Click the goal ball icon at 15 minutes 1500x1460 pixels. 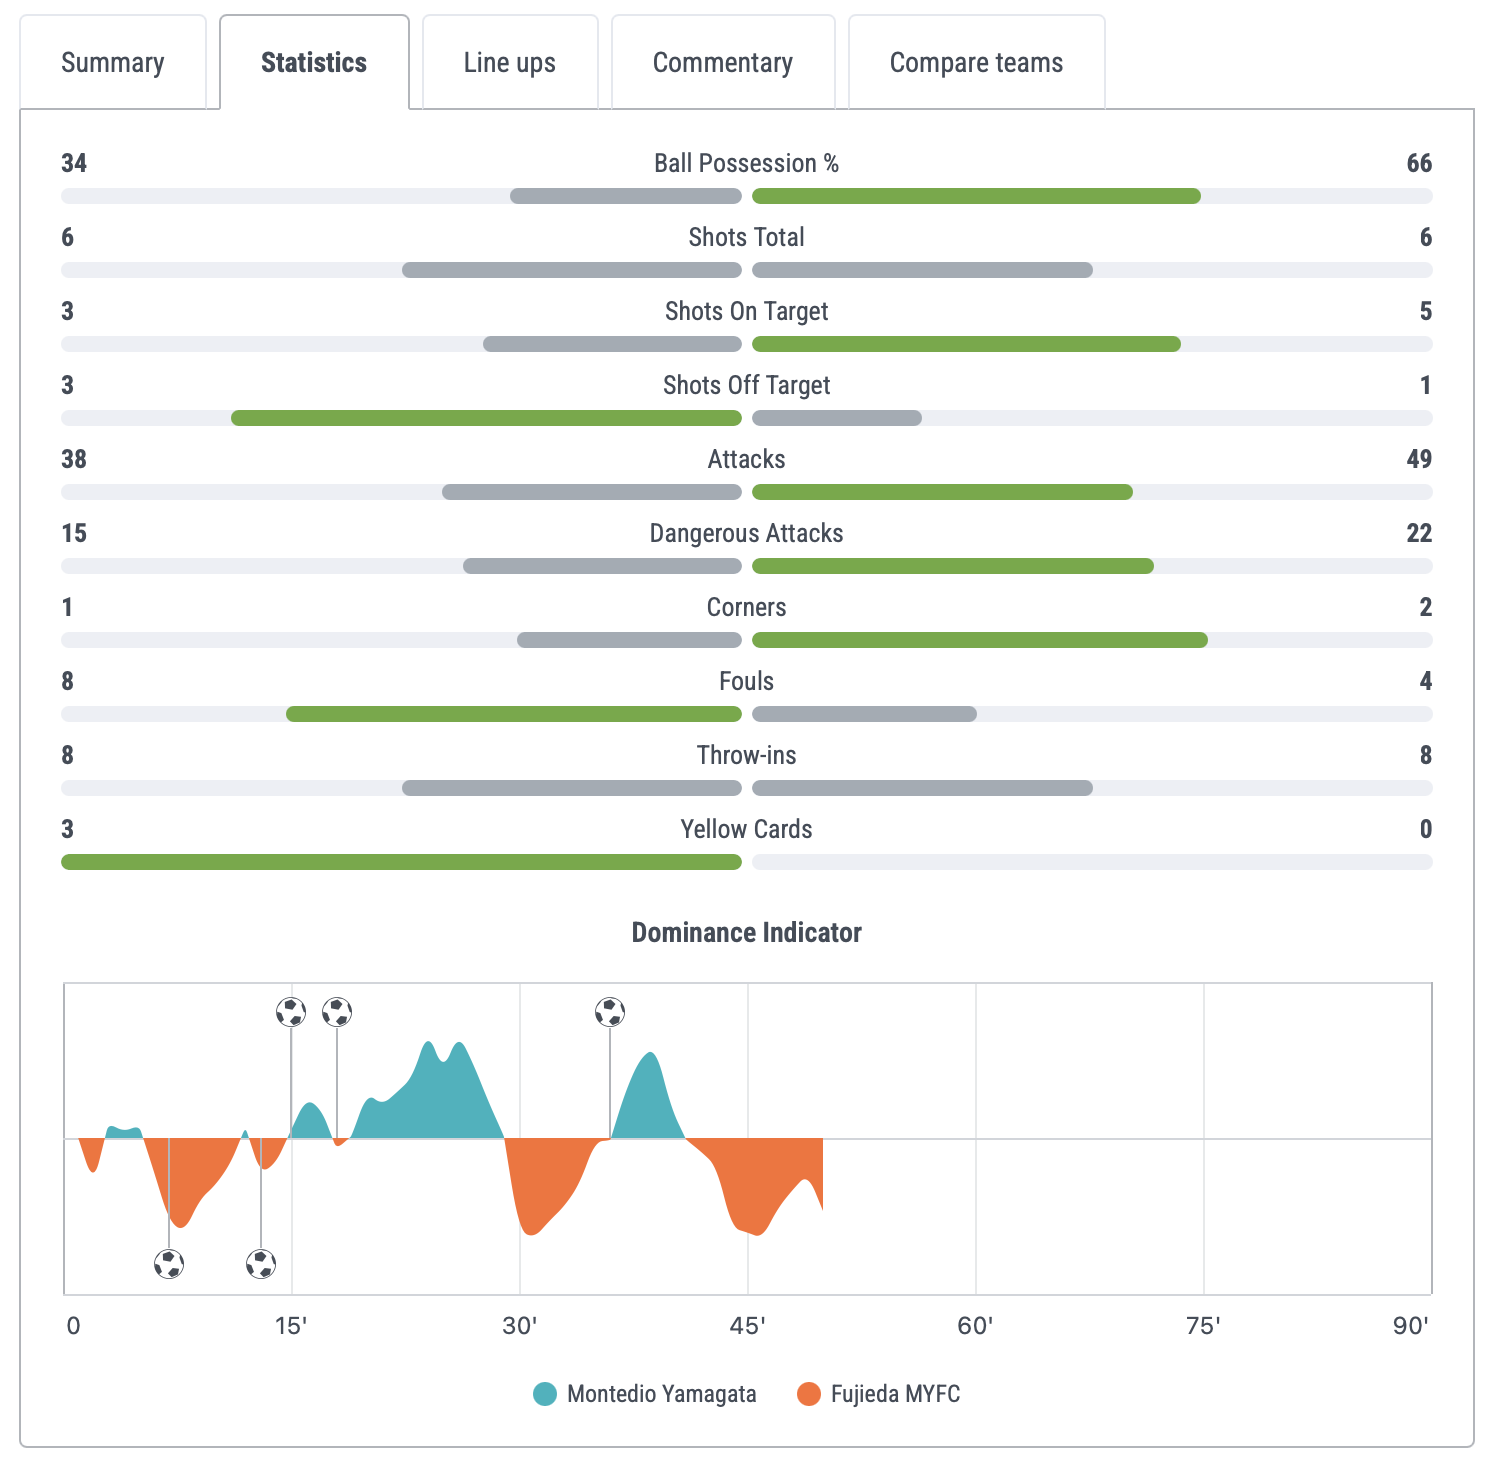pyautogui.click(x=291, y=1012)
